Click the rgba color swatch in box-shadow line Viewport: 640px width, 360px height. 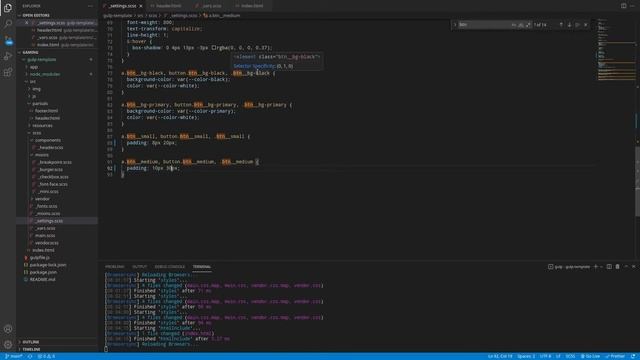pos(213,48)
